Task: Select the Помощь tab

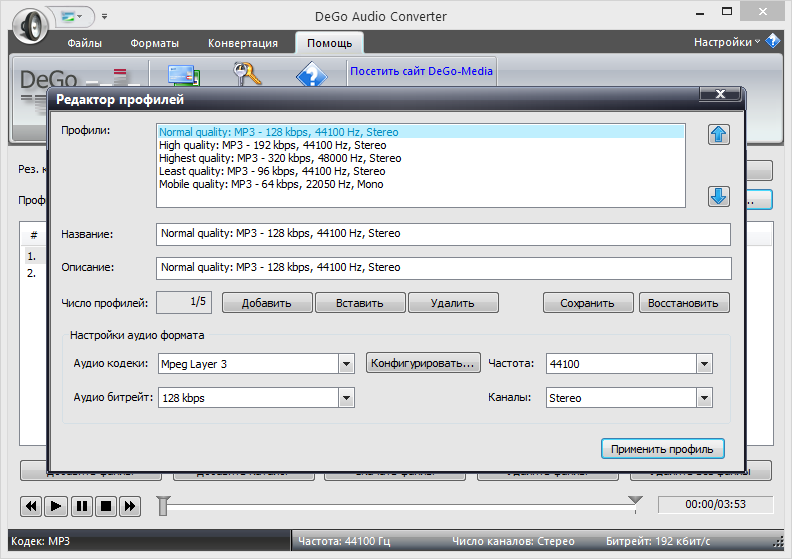Action: (329, 43)
